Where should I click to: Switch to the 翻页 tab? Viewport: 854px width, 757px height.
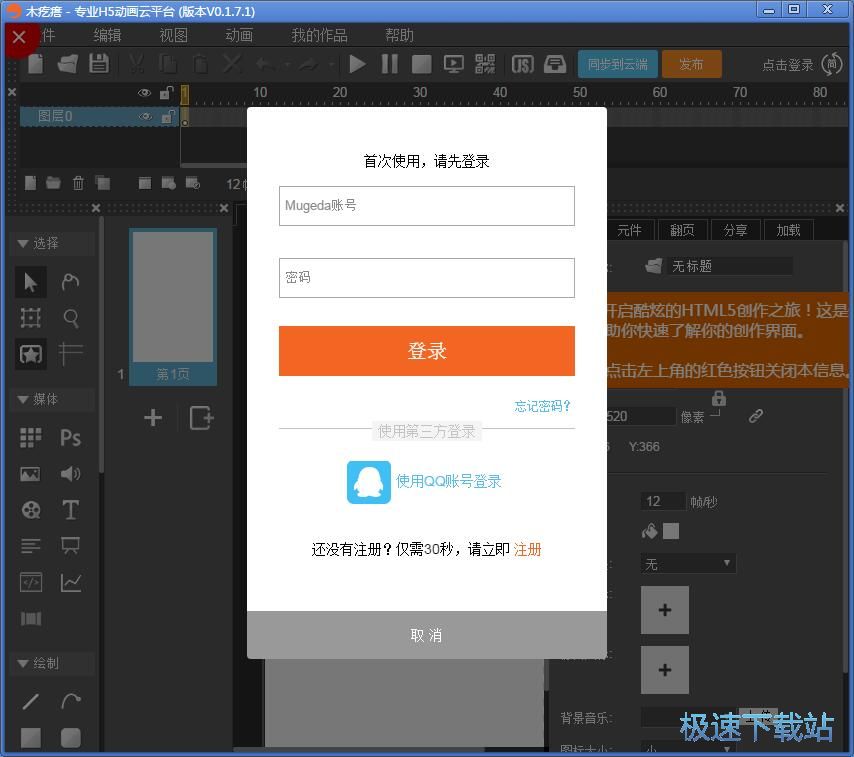682,230
